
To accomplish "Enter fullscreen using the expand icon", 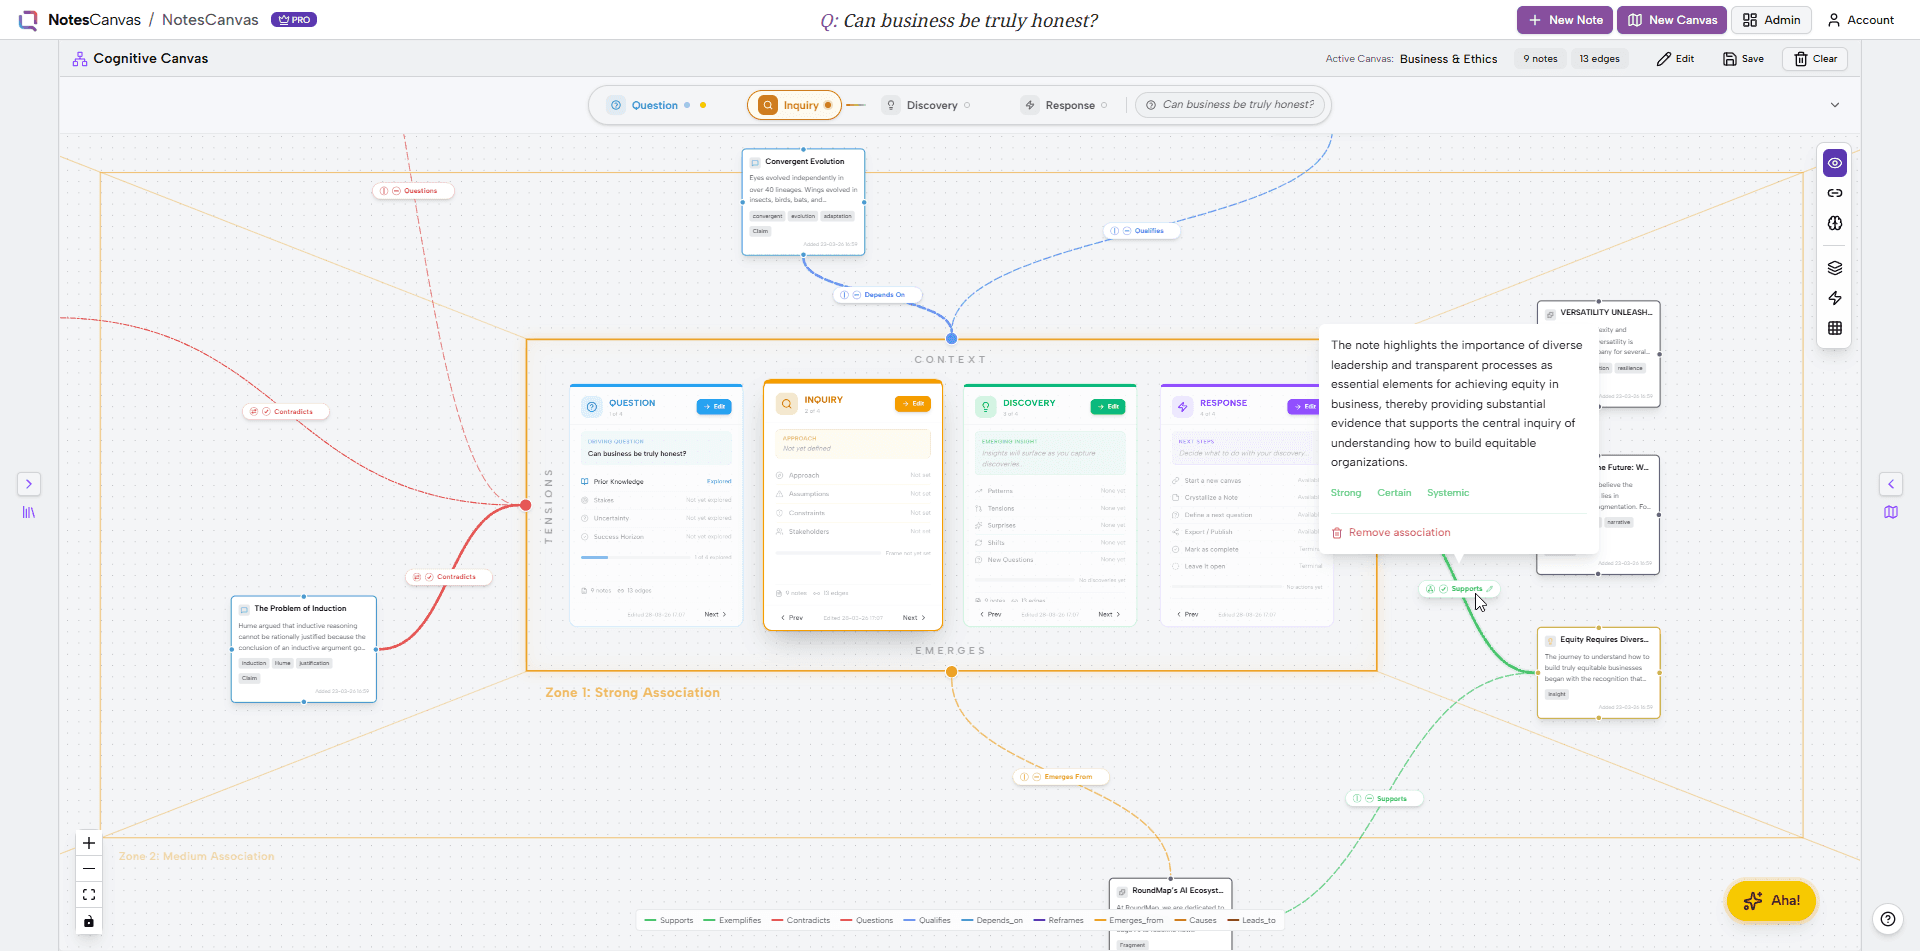I will click(88, 894).
